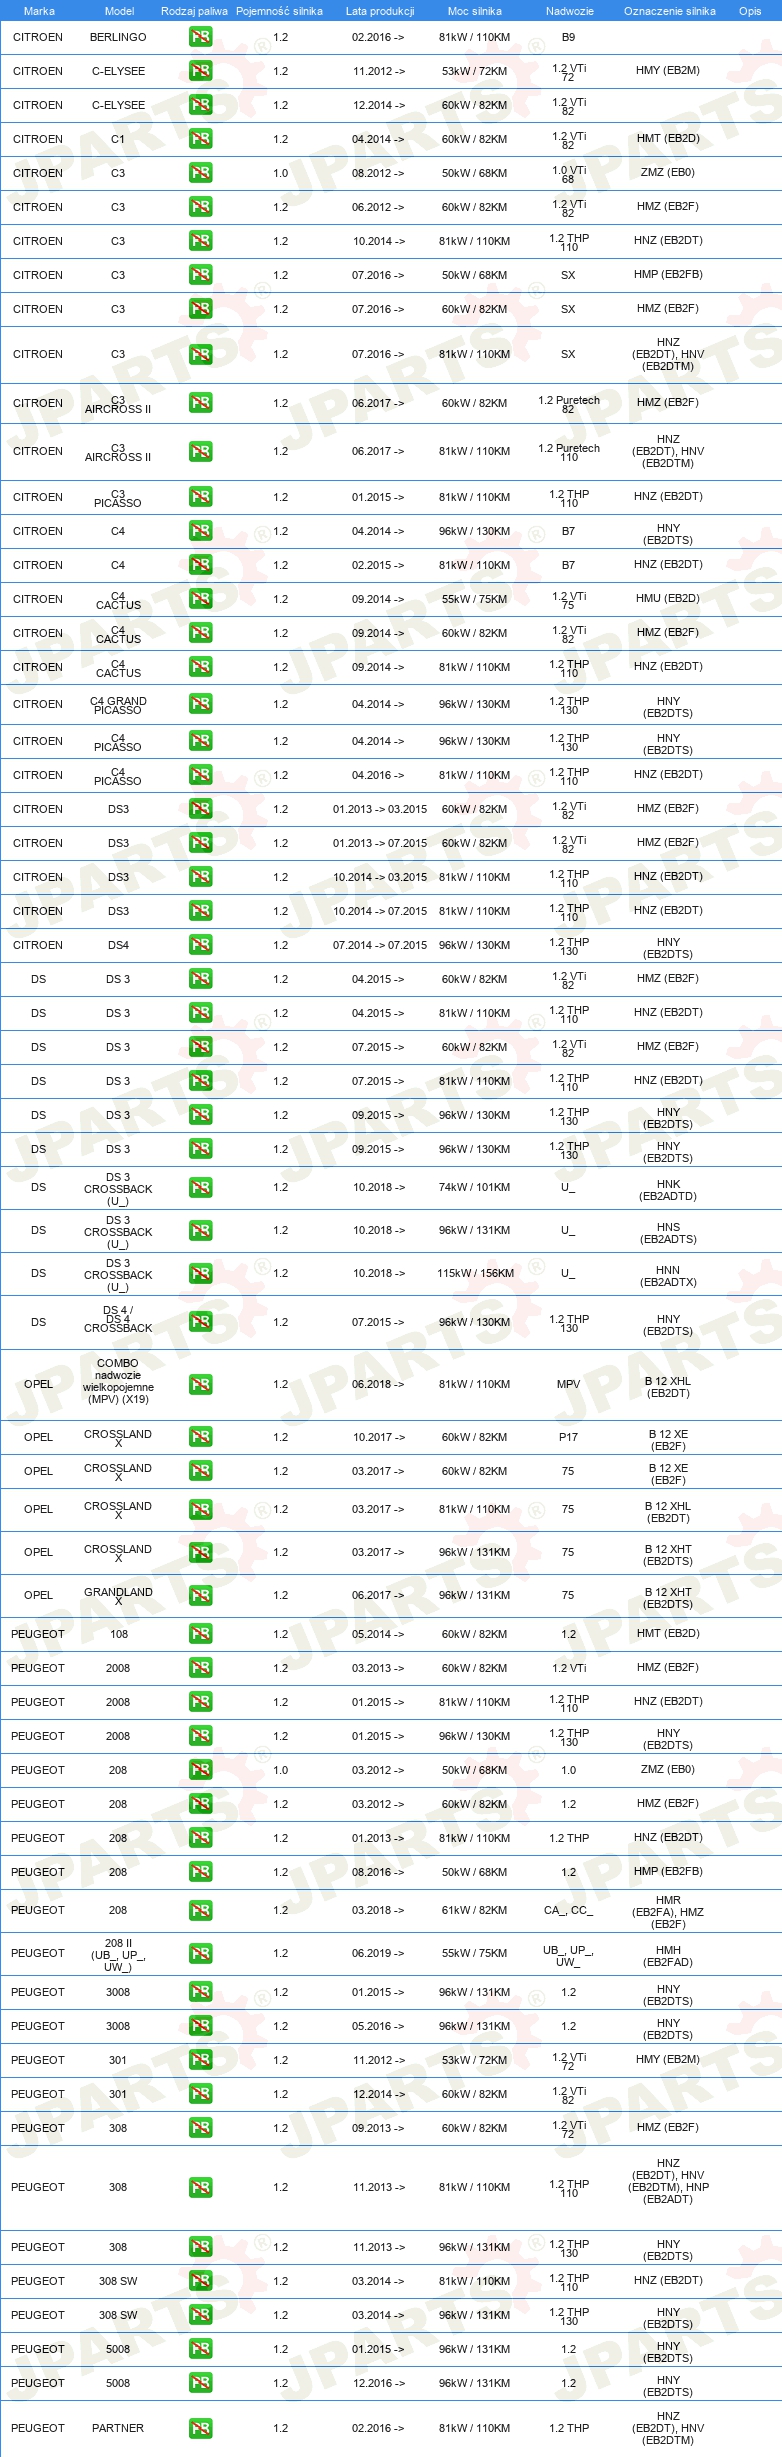The image size is (782, 2457).
Task: Click fuel icon in C4 Grand Picasso row
Action: [200, 704]
